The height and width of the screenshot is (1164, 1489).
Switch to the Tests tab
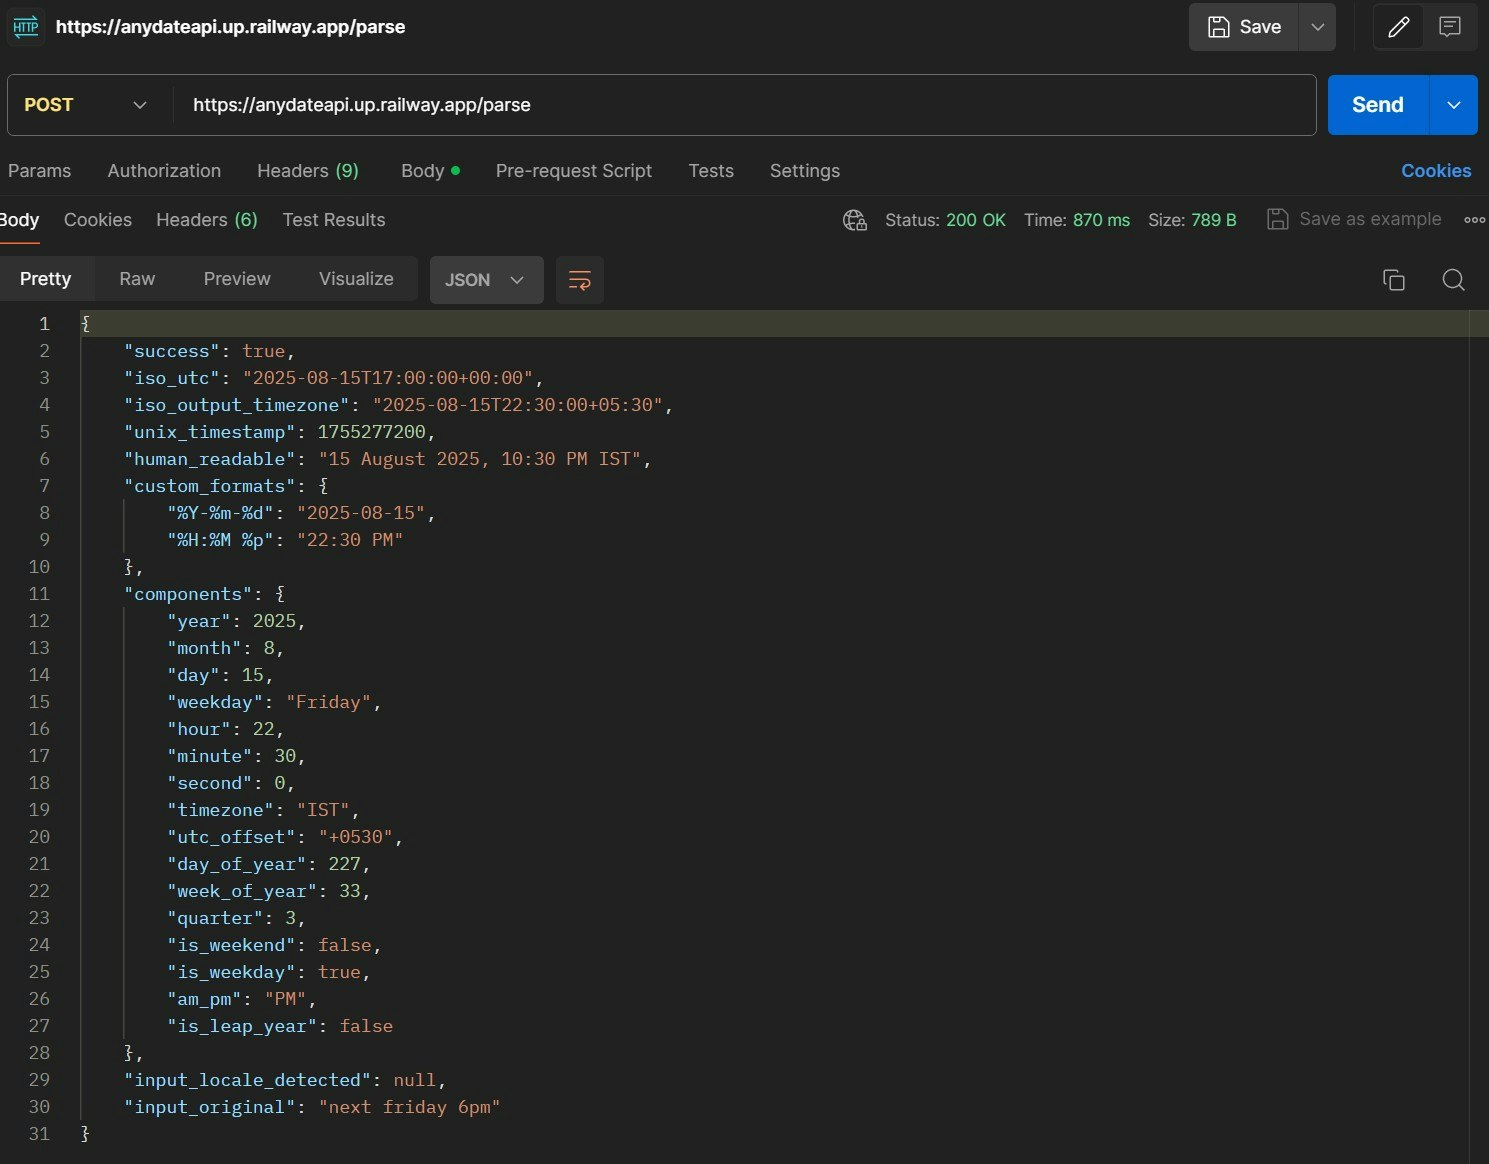711,171
